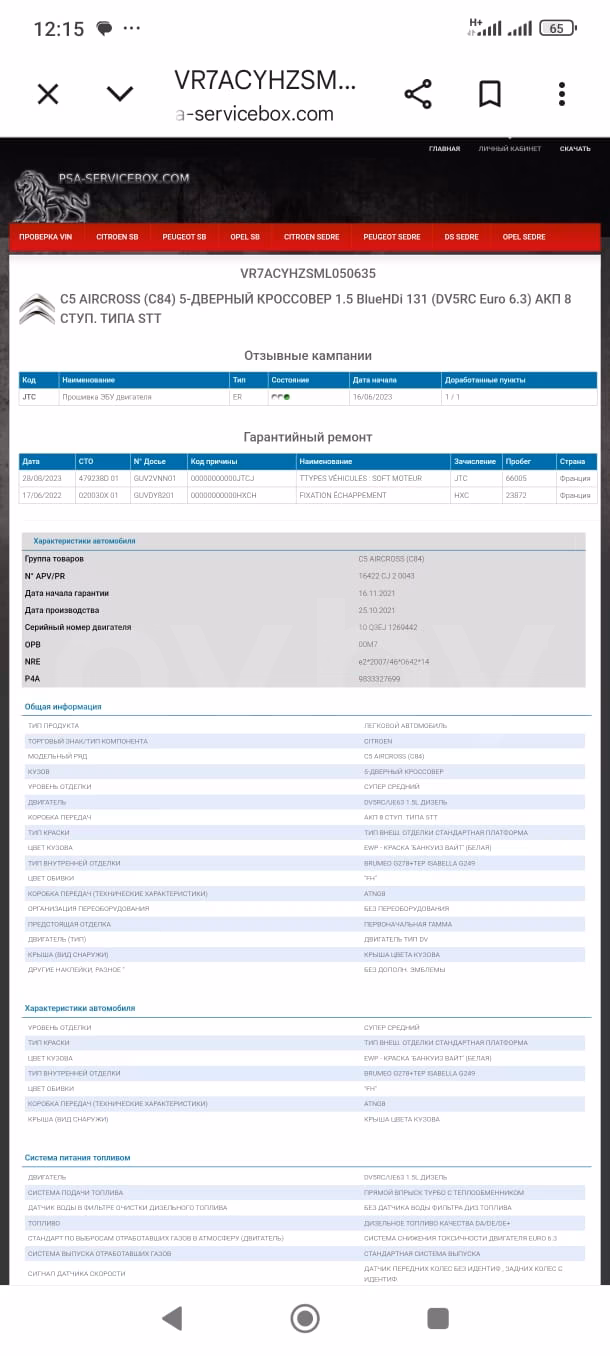Tap the Citroen chevron logo icon
Image resolution: width=610 pixels, height=1356 pixels.
click(37, 309)
